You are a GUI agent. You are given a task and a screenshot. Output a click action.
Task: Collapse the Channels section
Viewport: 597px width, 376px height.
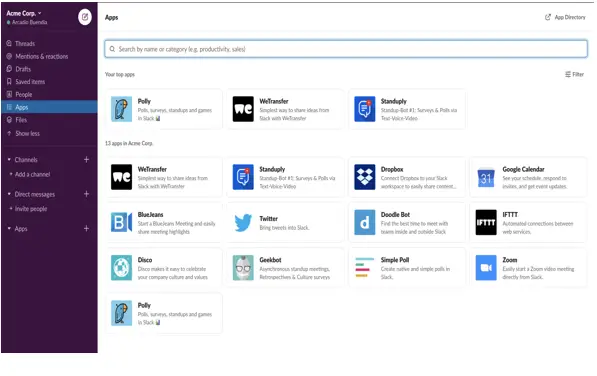pos(9,159)
